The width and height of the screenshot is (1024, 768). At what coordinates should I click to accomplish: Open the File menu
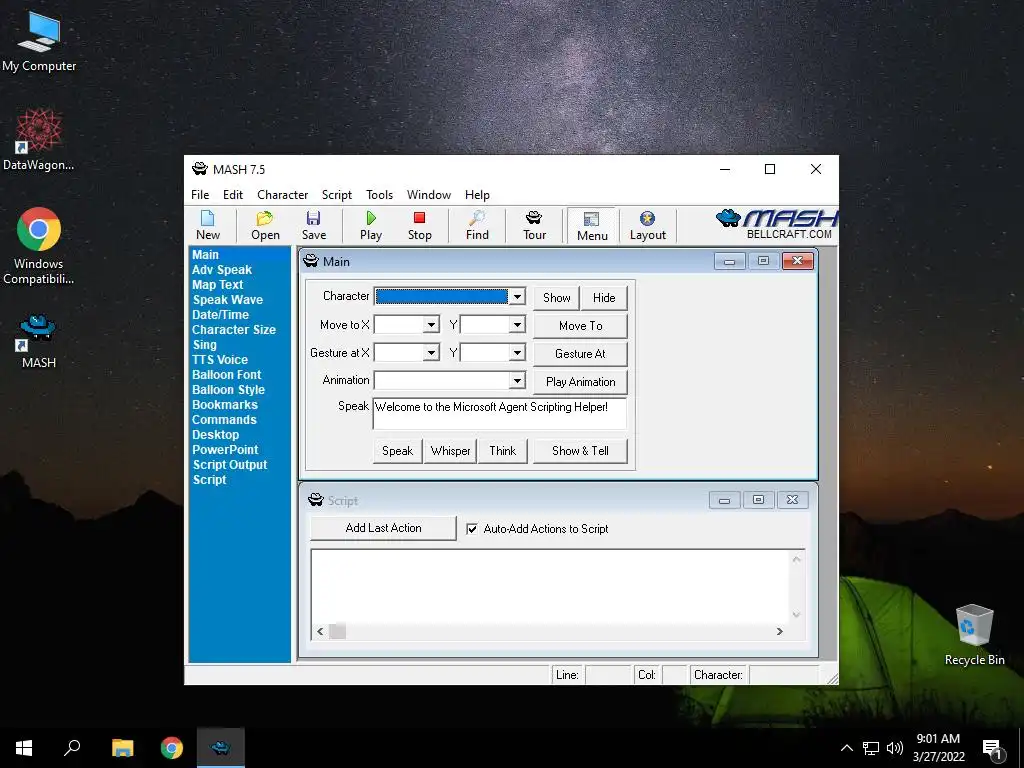(200, 195)
